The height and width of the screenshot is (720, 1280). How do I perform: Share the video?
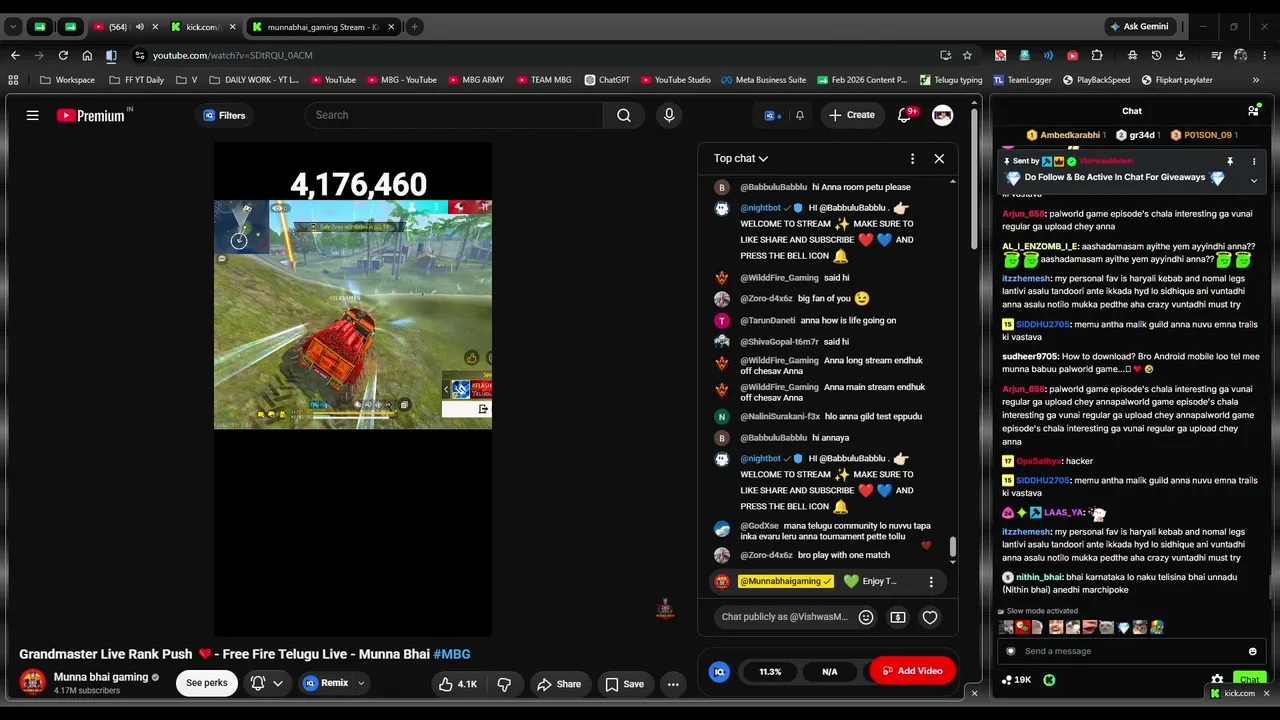click(x=558, y=684)
